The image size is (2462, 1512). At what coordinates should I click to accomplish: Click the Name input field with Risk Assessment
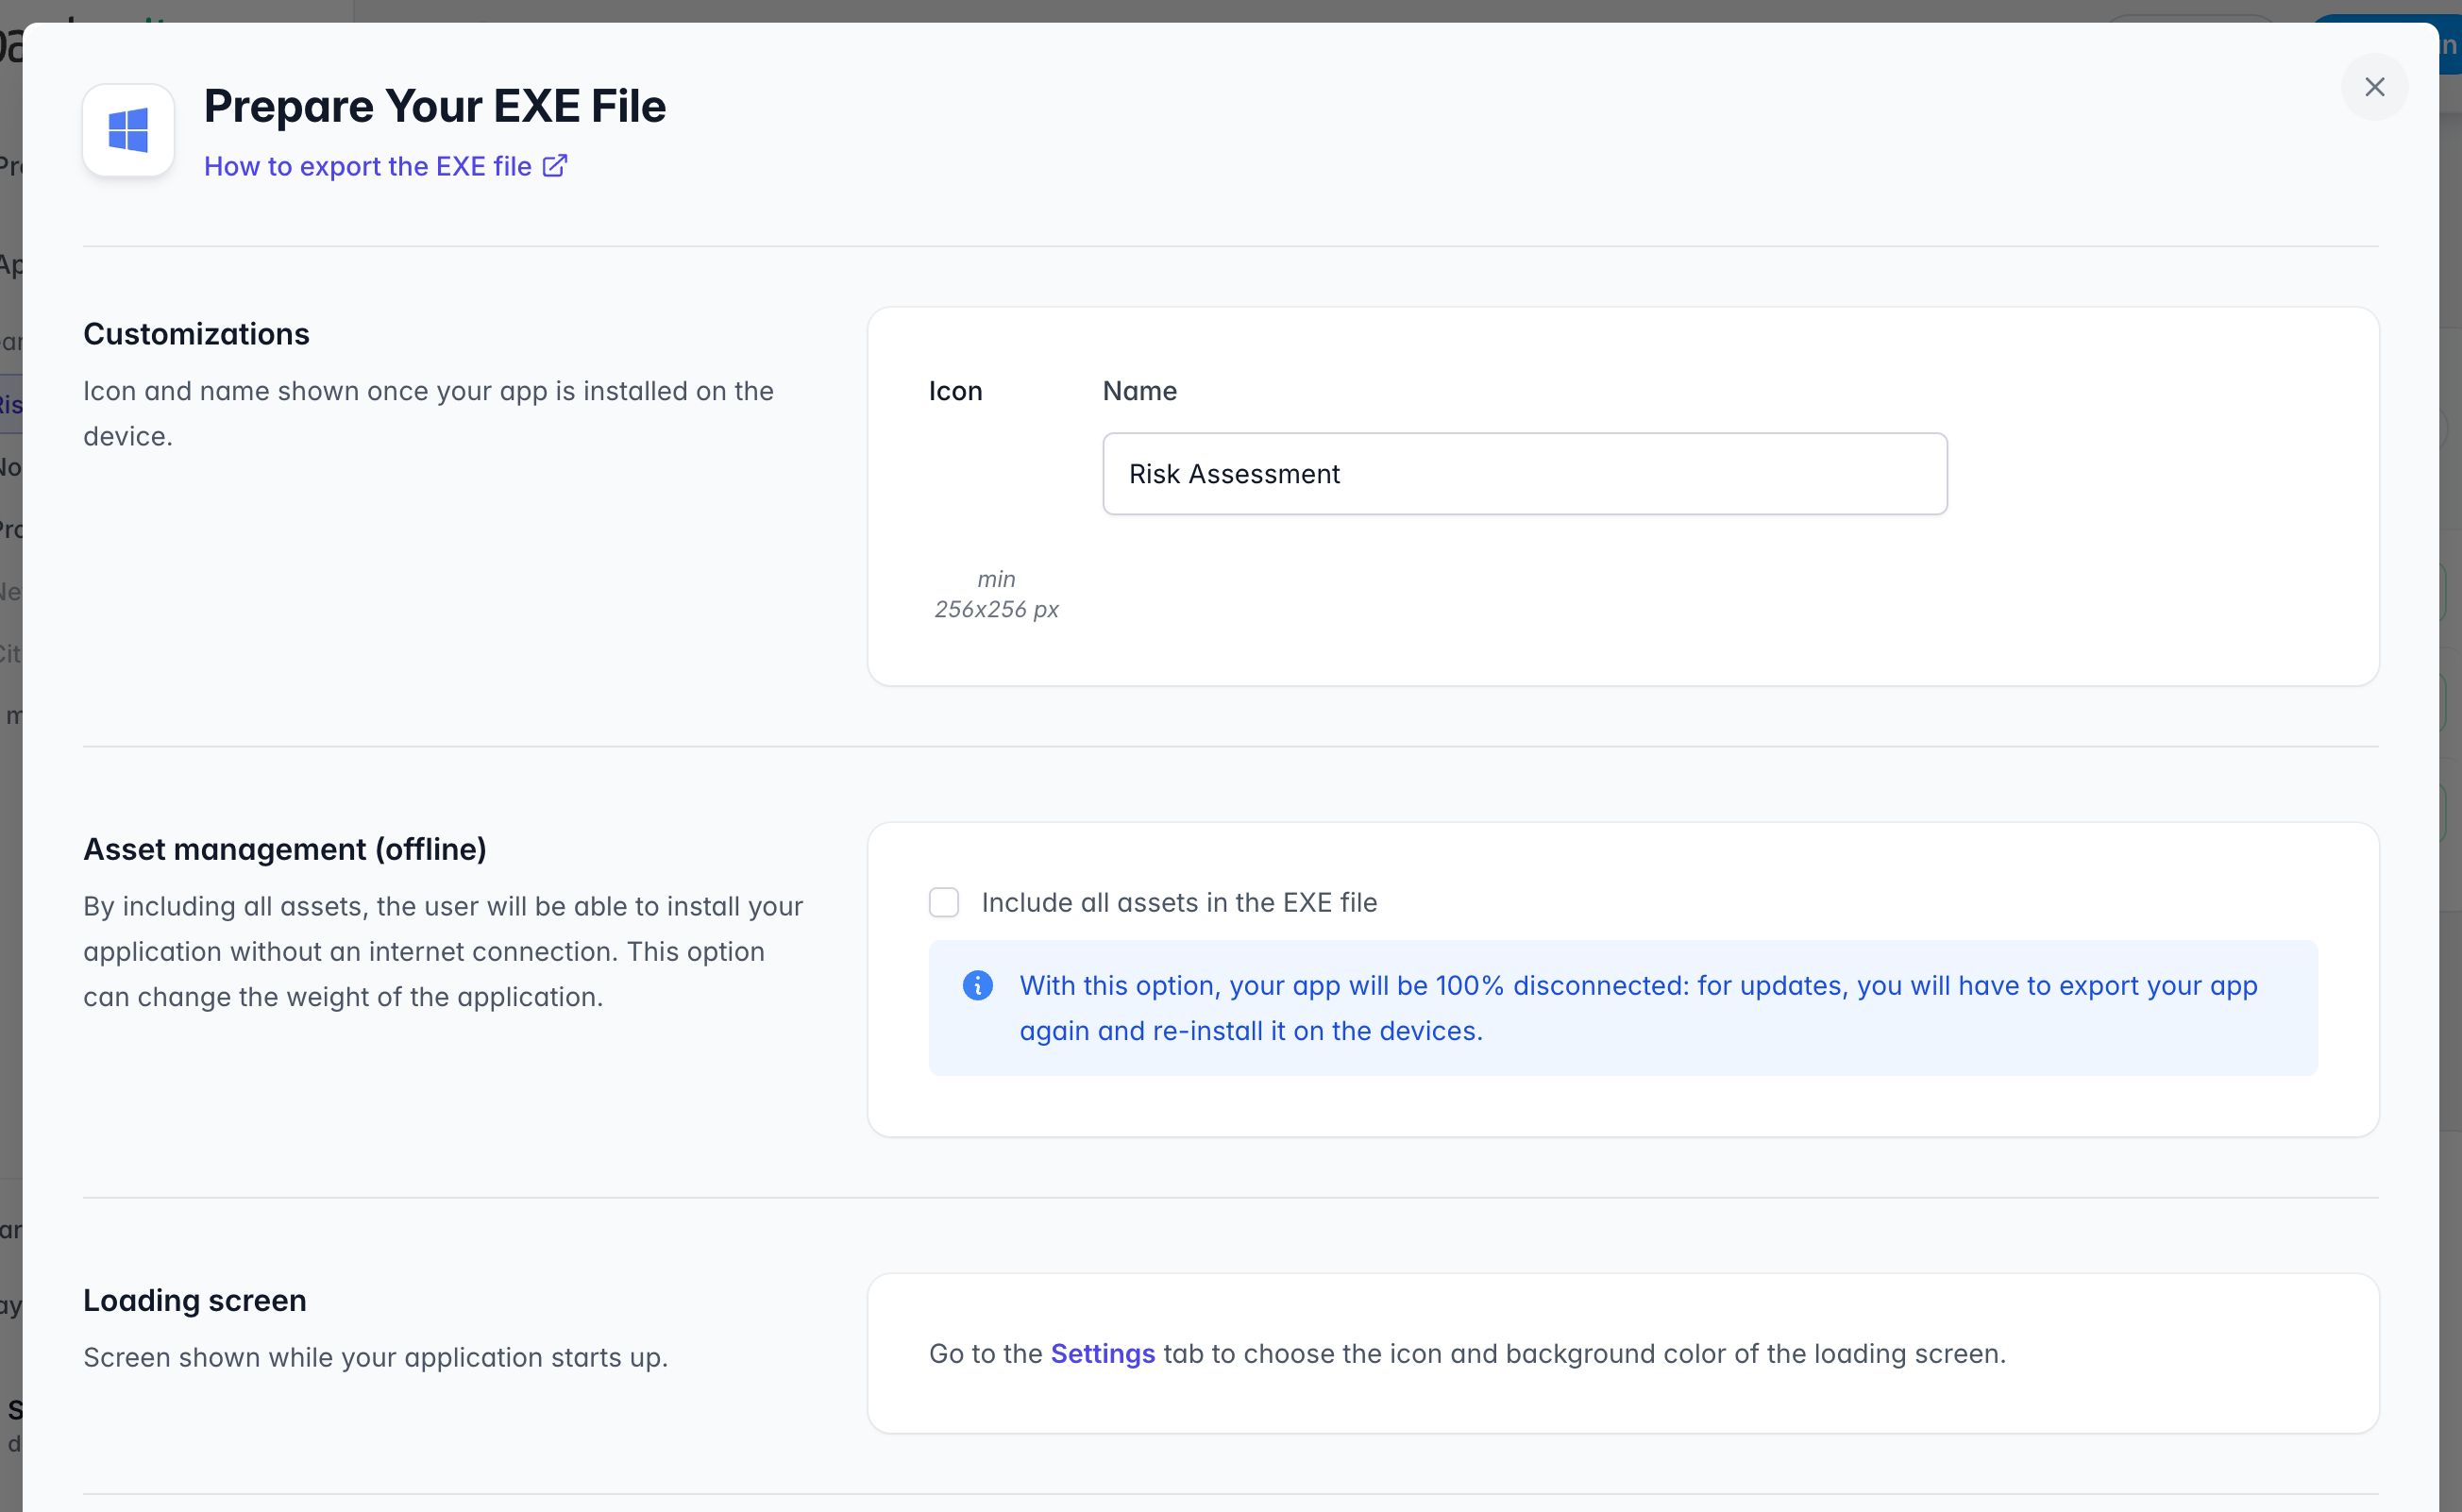click(x=1524, y=474)
